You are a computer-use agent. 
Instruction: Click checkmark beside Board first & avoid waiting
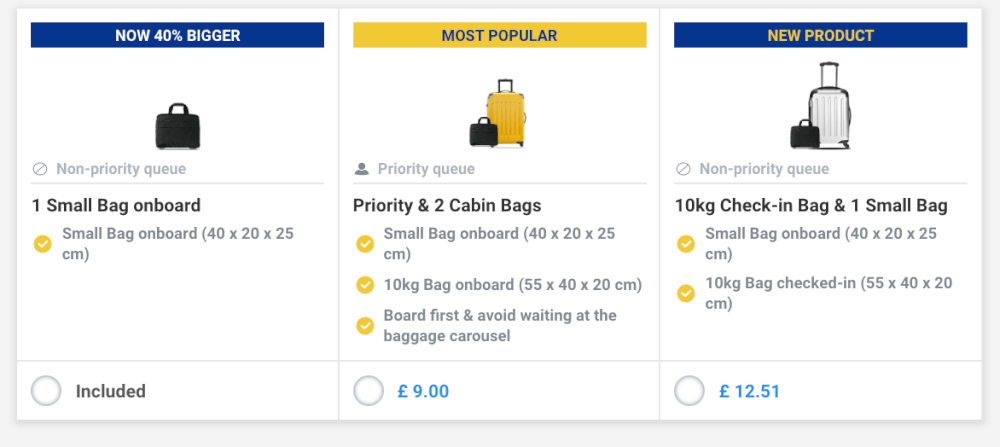[365, 326]
